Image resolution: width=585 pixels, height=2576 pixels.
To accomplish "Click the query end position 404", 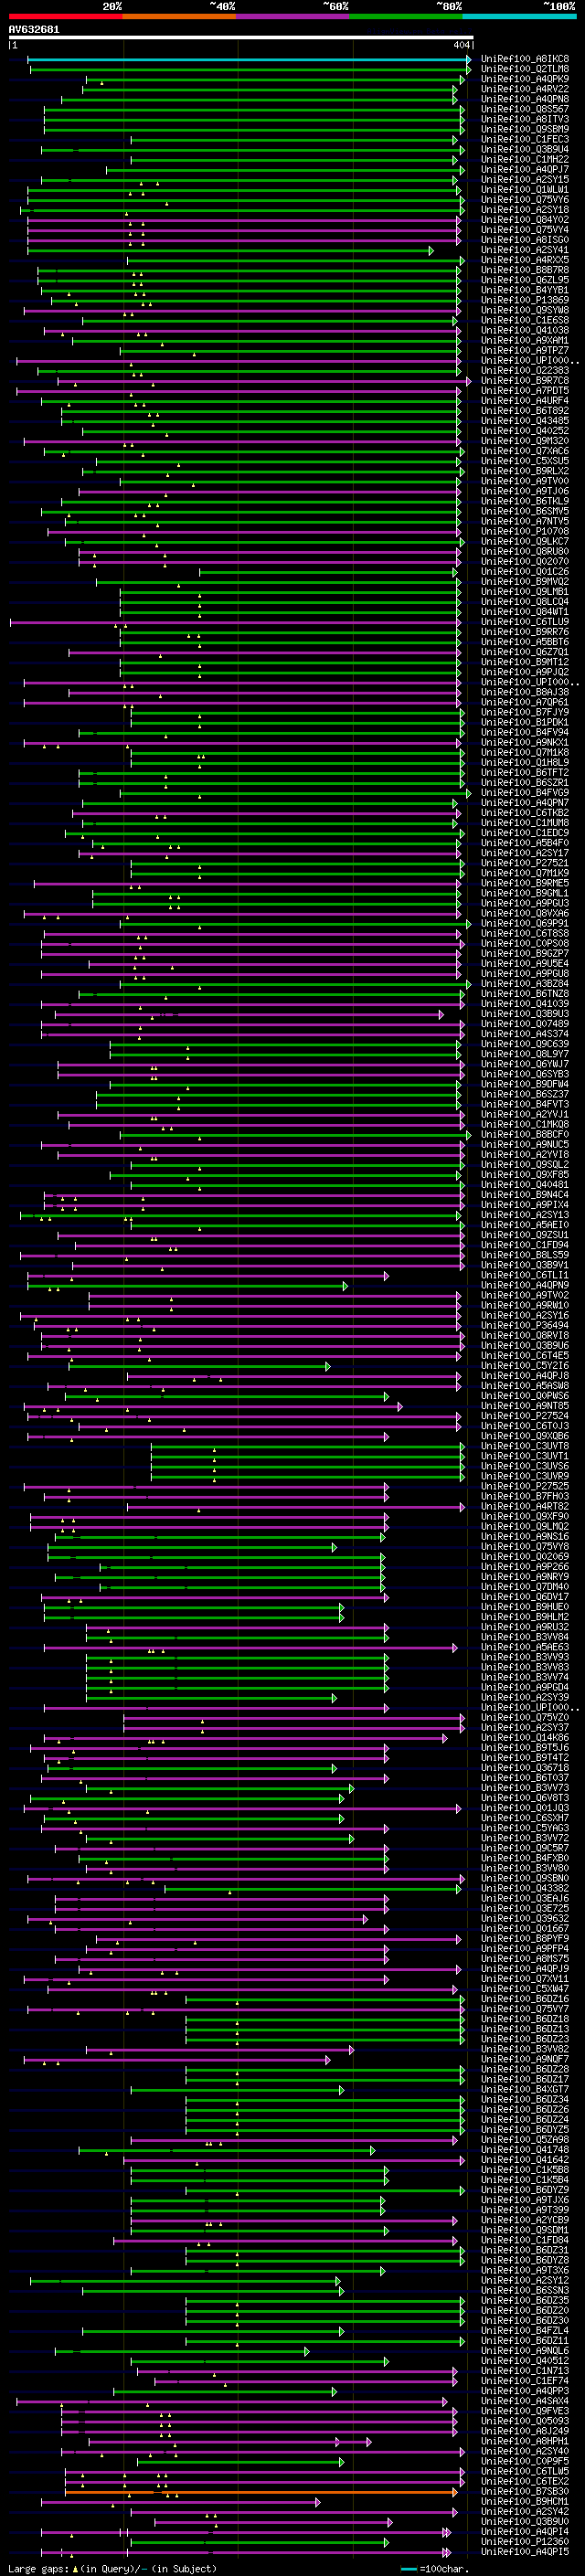I will pyautogui.click(x=461, y=45).
